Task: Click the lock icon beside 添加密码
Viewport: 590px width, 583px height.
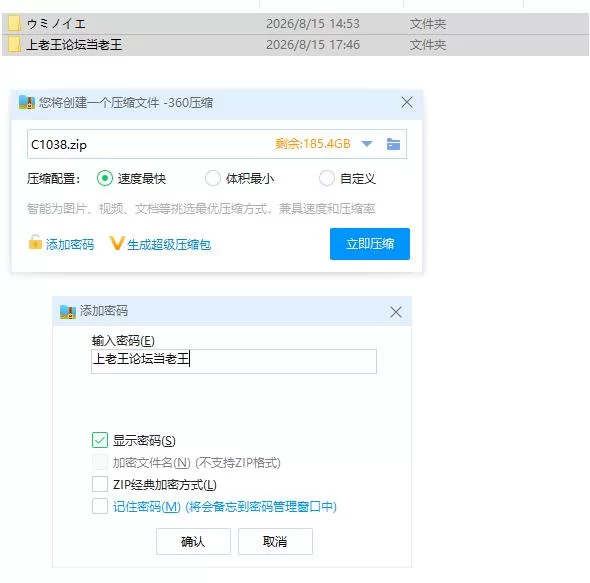Action: pyautogui.click(x=35, y=242)
